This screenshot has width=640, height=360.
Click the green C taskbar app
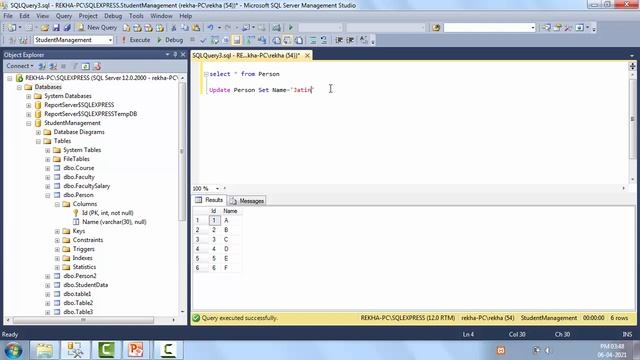(x=106, y=350)
